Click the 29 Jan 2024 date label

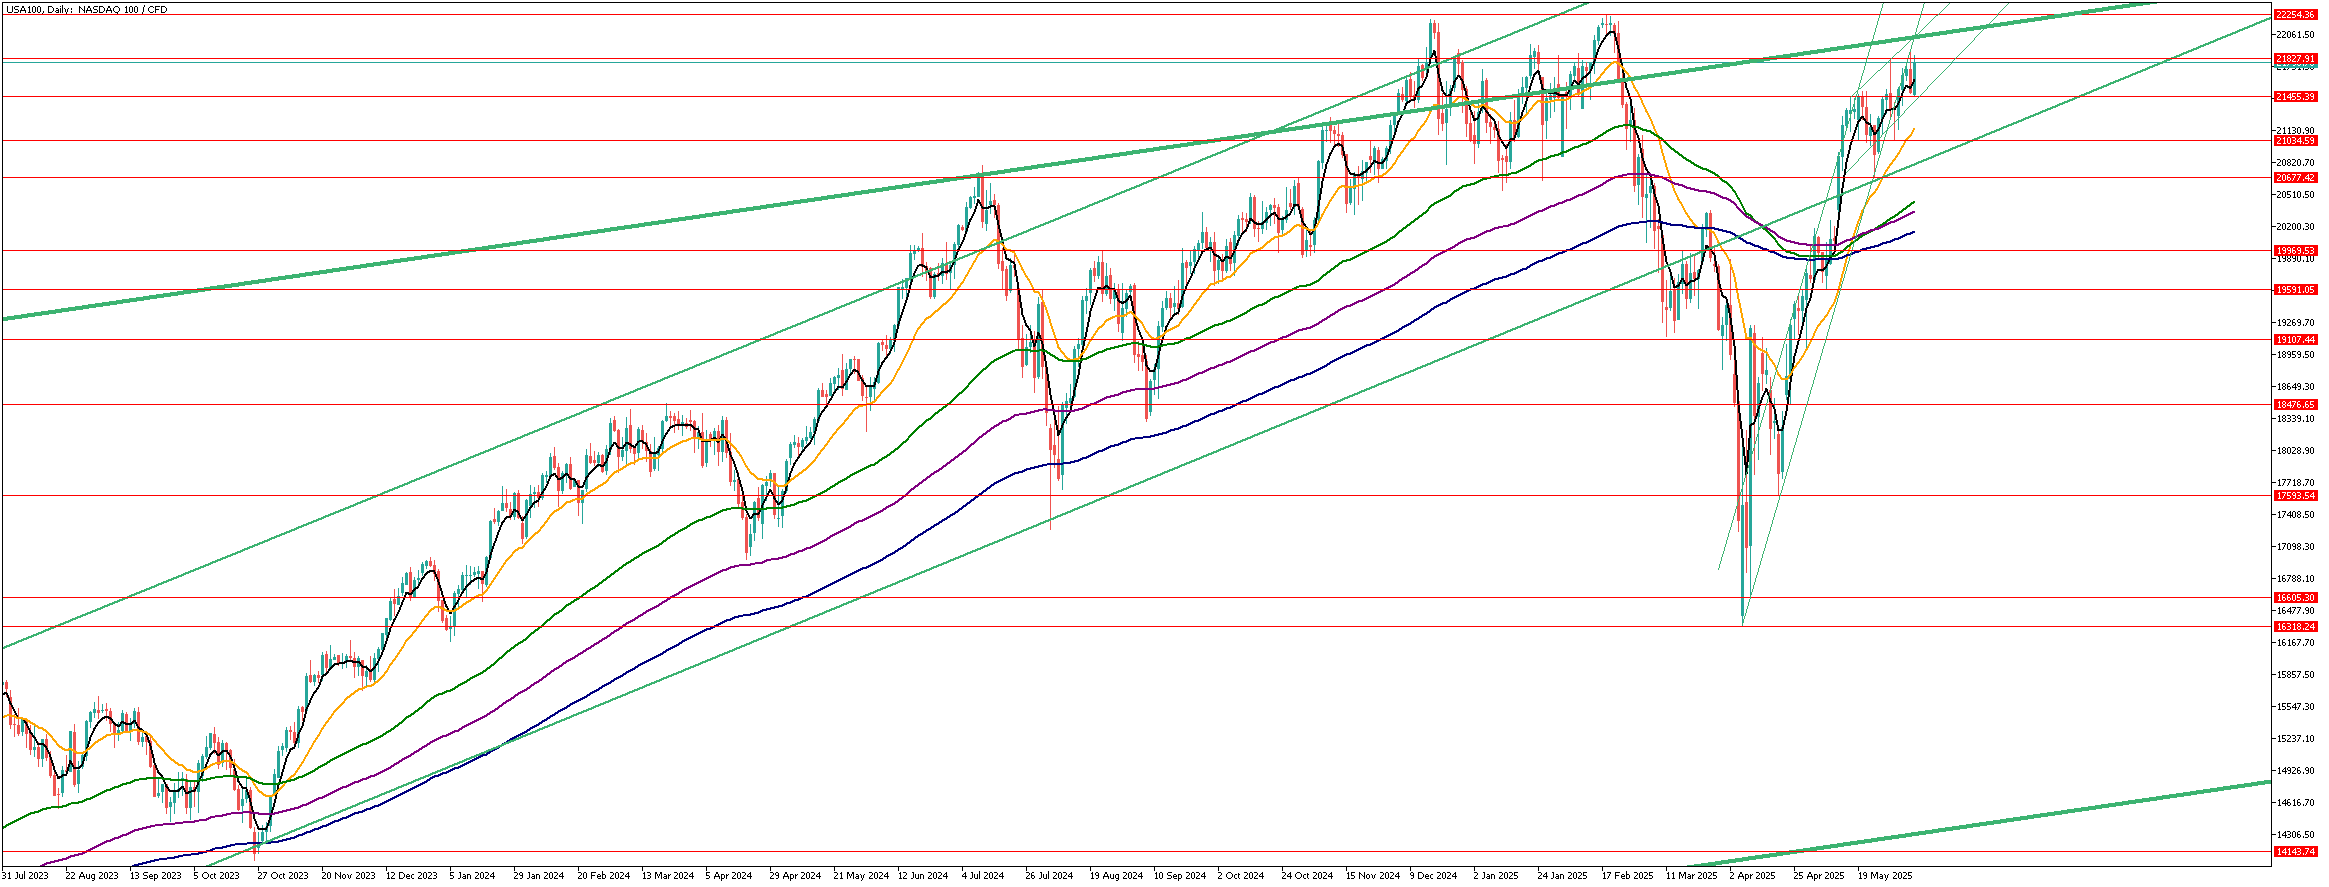[x=539, y=876]
